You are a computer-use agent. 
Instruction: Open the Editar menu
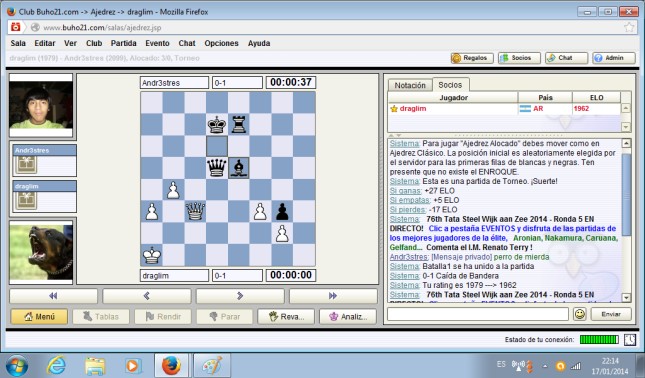click(45, 43)
